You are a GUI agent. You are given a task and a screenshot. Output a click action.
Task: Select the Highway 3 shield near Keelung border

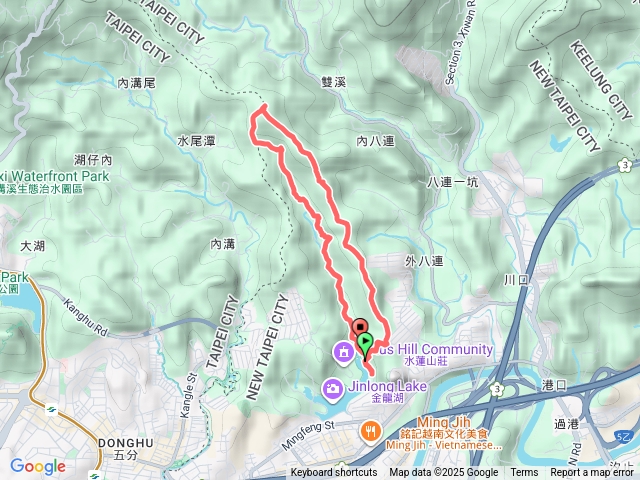tap(625, 165)
